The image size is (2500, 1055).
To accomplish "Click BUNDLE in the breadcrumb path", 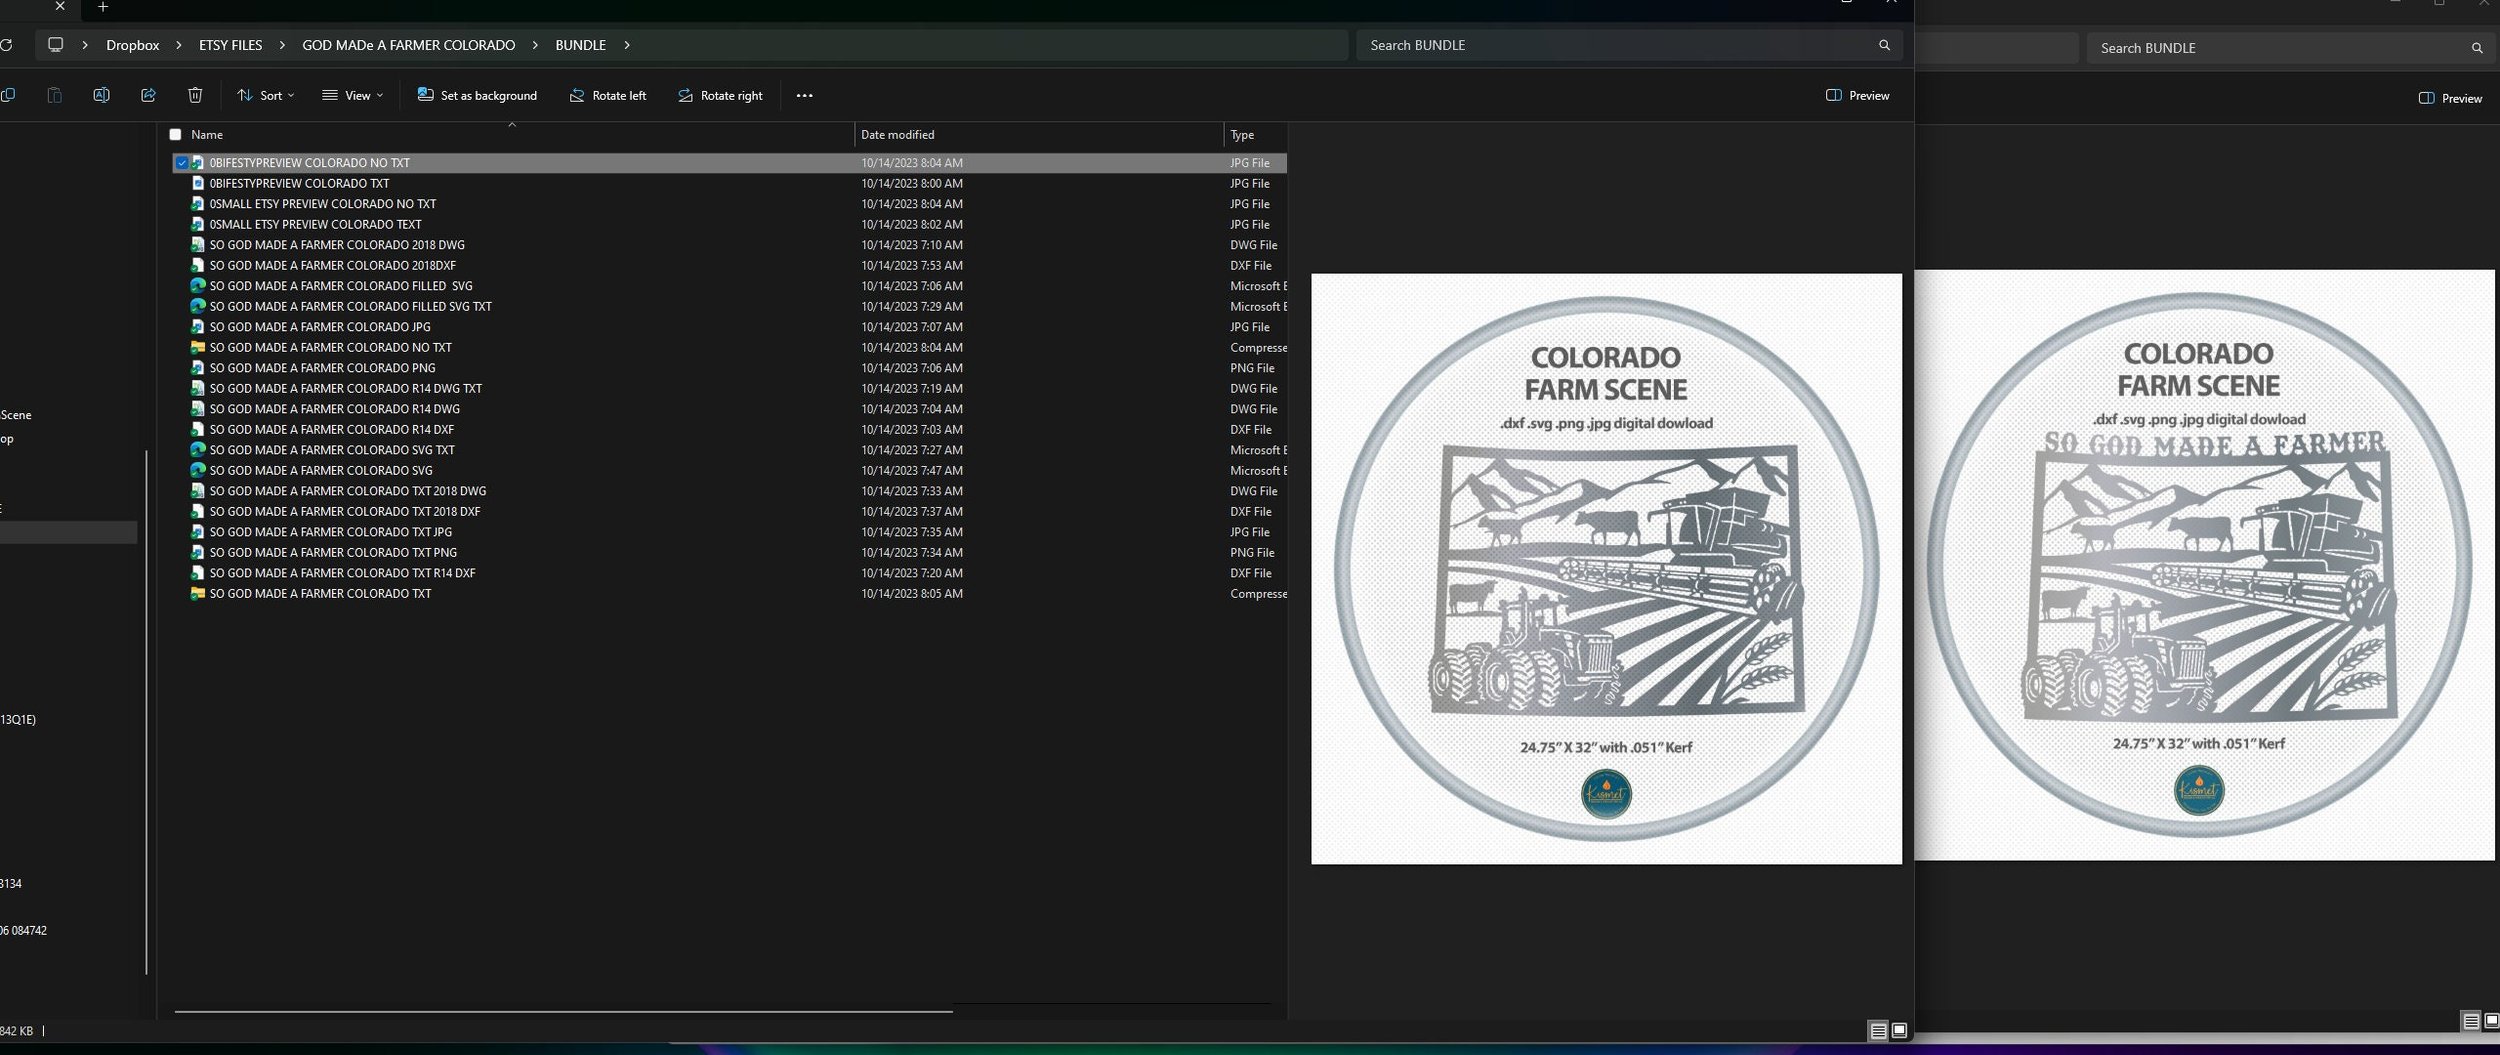I will tap(580, 45).
